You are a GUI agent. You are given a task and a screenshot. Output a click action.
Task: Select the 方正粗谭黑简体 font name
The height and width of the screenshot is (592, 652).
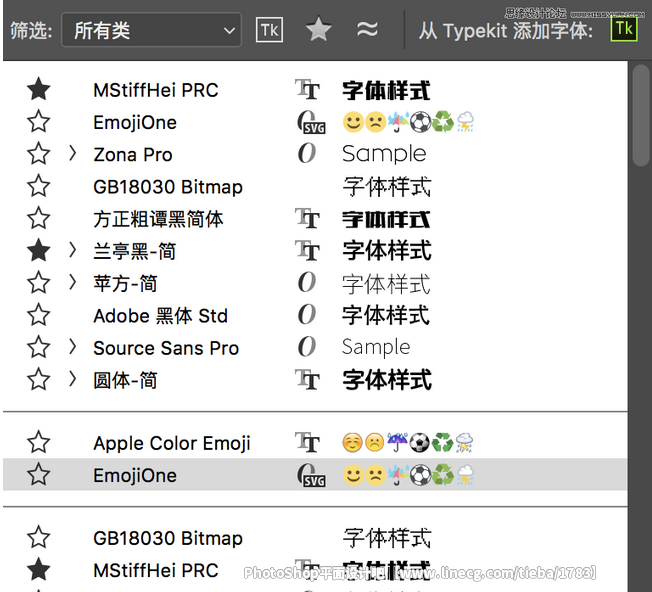coord(158,219)
